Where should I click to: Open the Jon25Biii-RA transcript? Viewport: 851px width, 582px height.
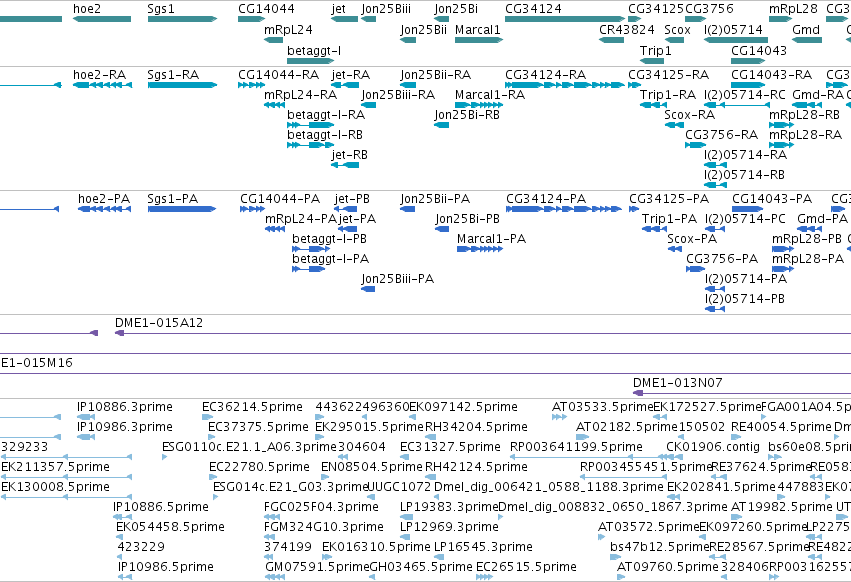click(369, 105)
